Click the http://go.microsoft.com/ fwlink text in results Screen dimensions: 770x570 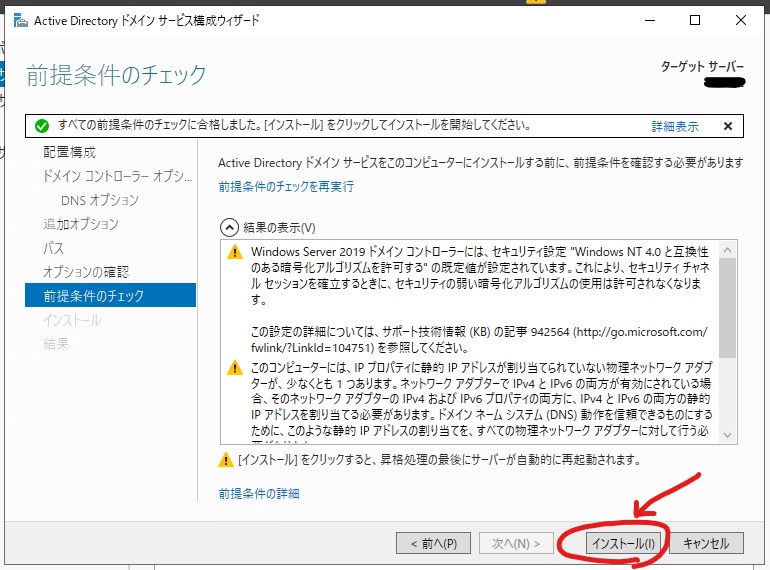pos(479,340)
